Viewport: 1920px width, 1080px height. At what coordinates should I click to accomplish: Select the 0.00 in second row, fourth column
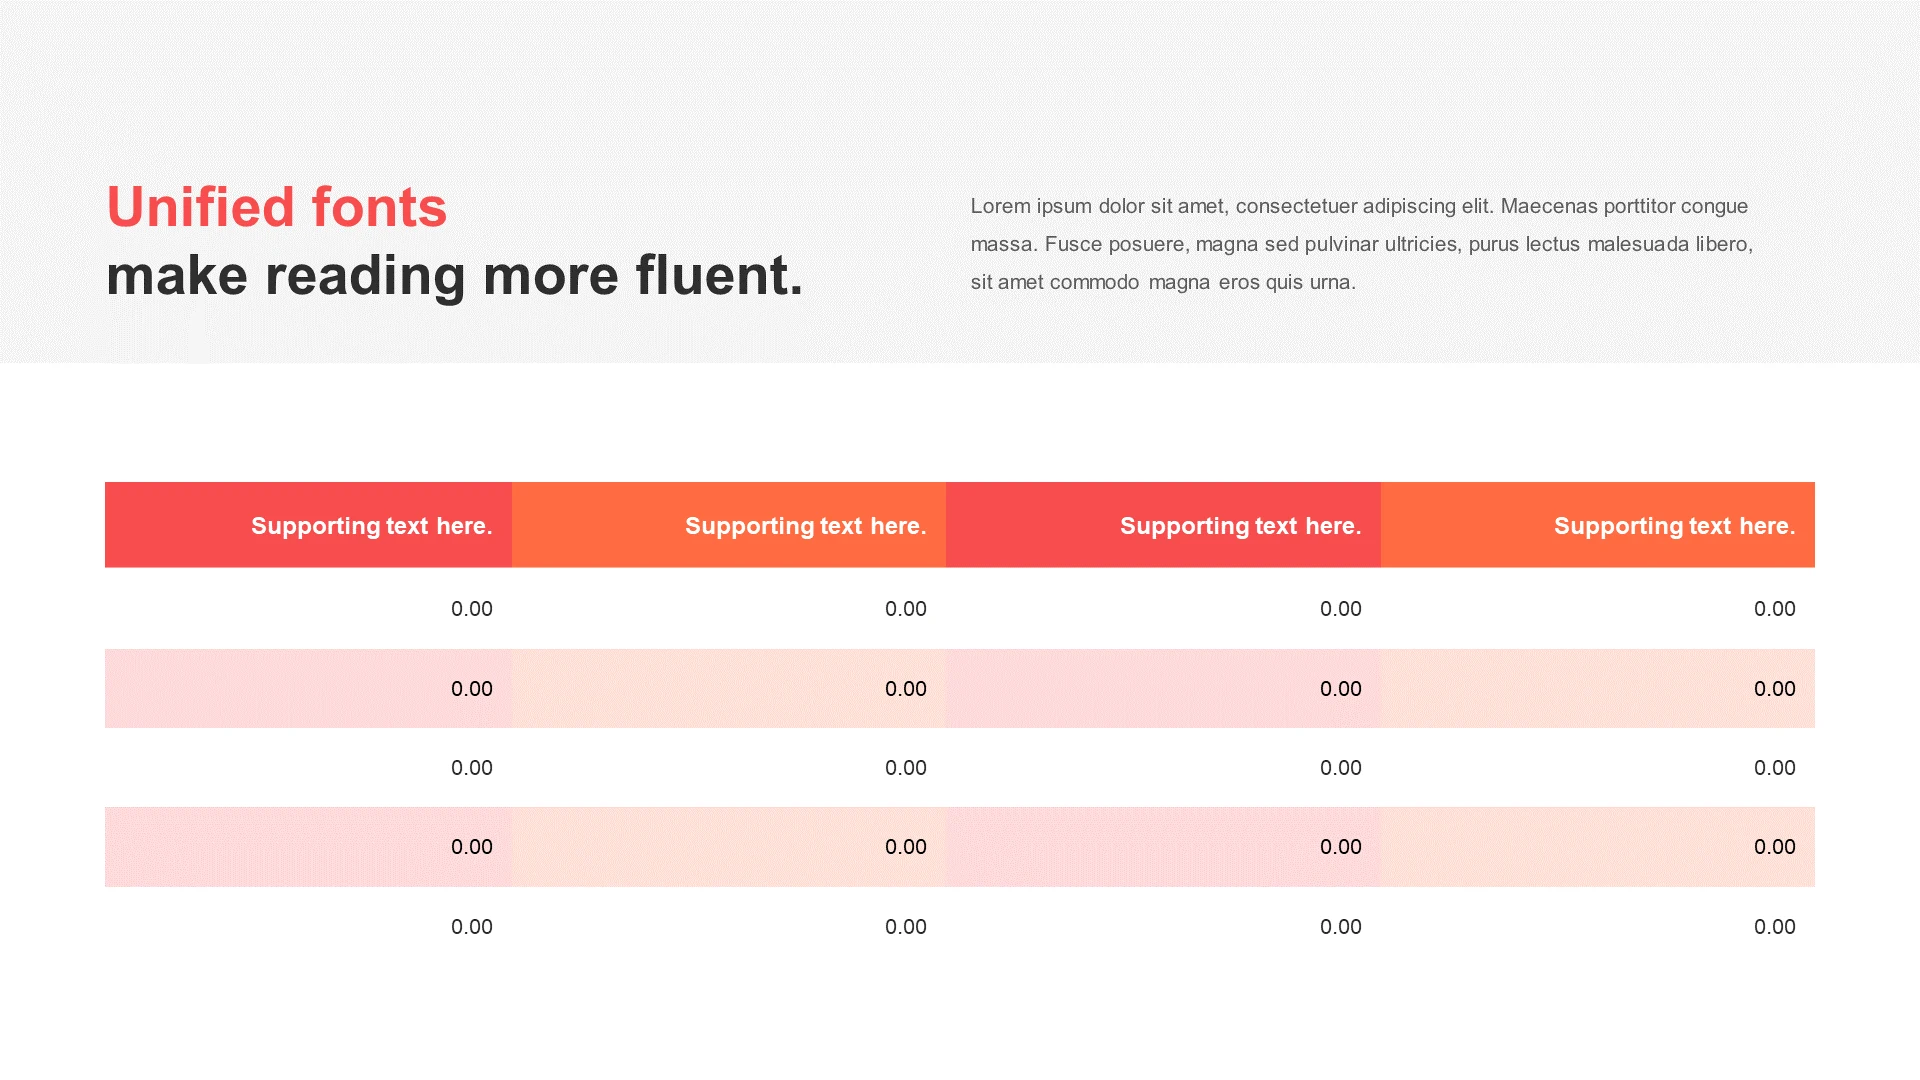coord(1774,689)
